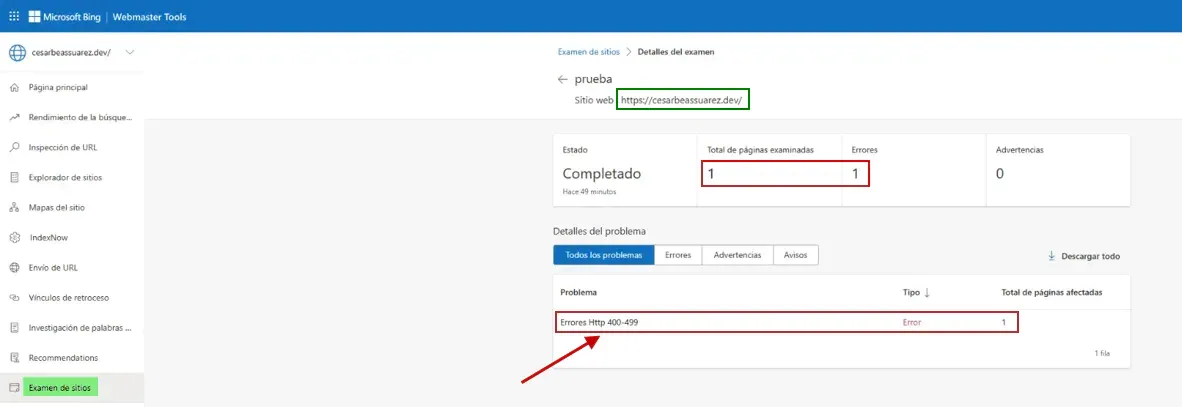Viewport: 1182px width, 407px height.
Task: Switch to the Avisos tab
Action: (796, 255)
